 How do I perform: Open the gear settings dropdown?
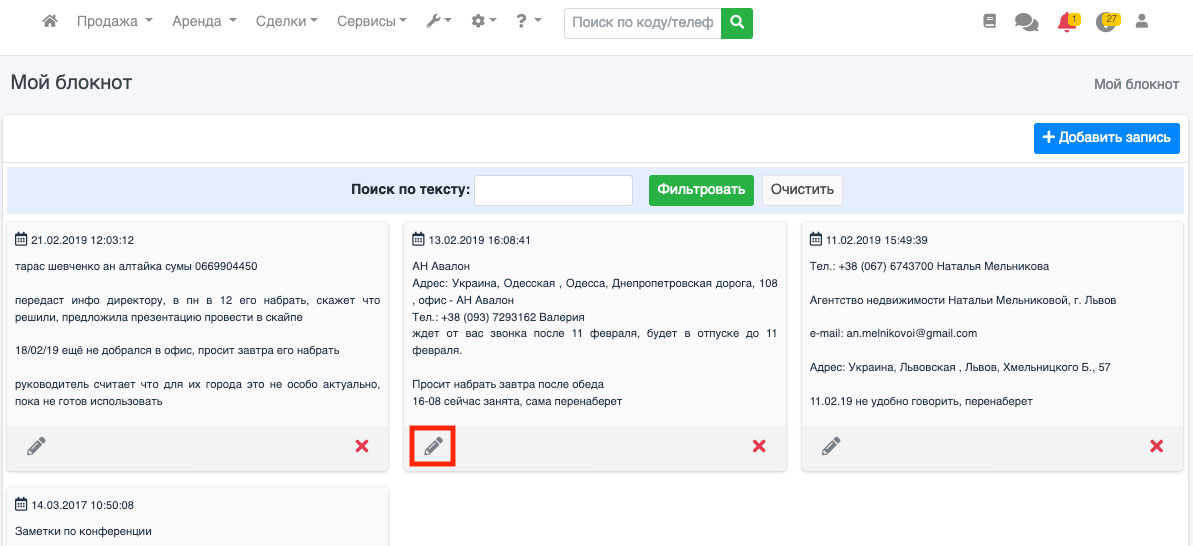point(484,21)
